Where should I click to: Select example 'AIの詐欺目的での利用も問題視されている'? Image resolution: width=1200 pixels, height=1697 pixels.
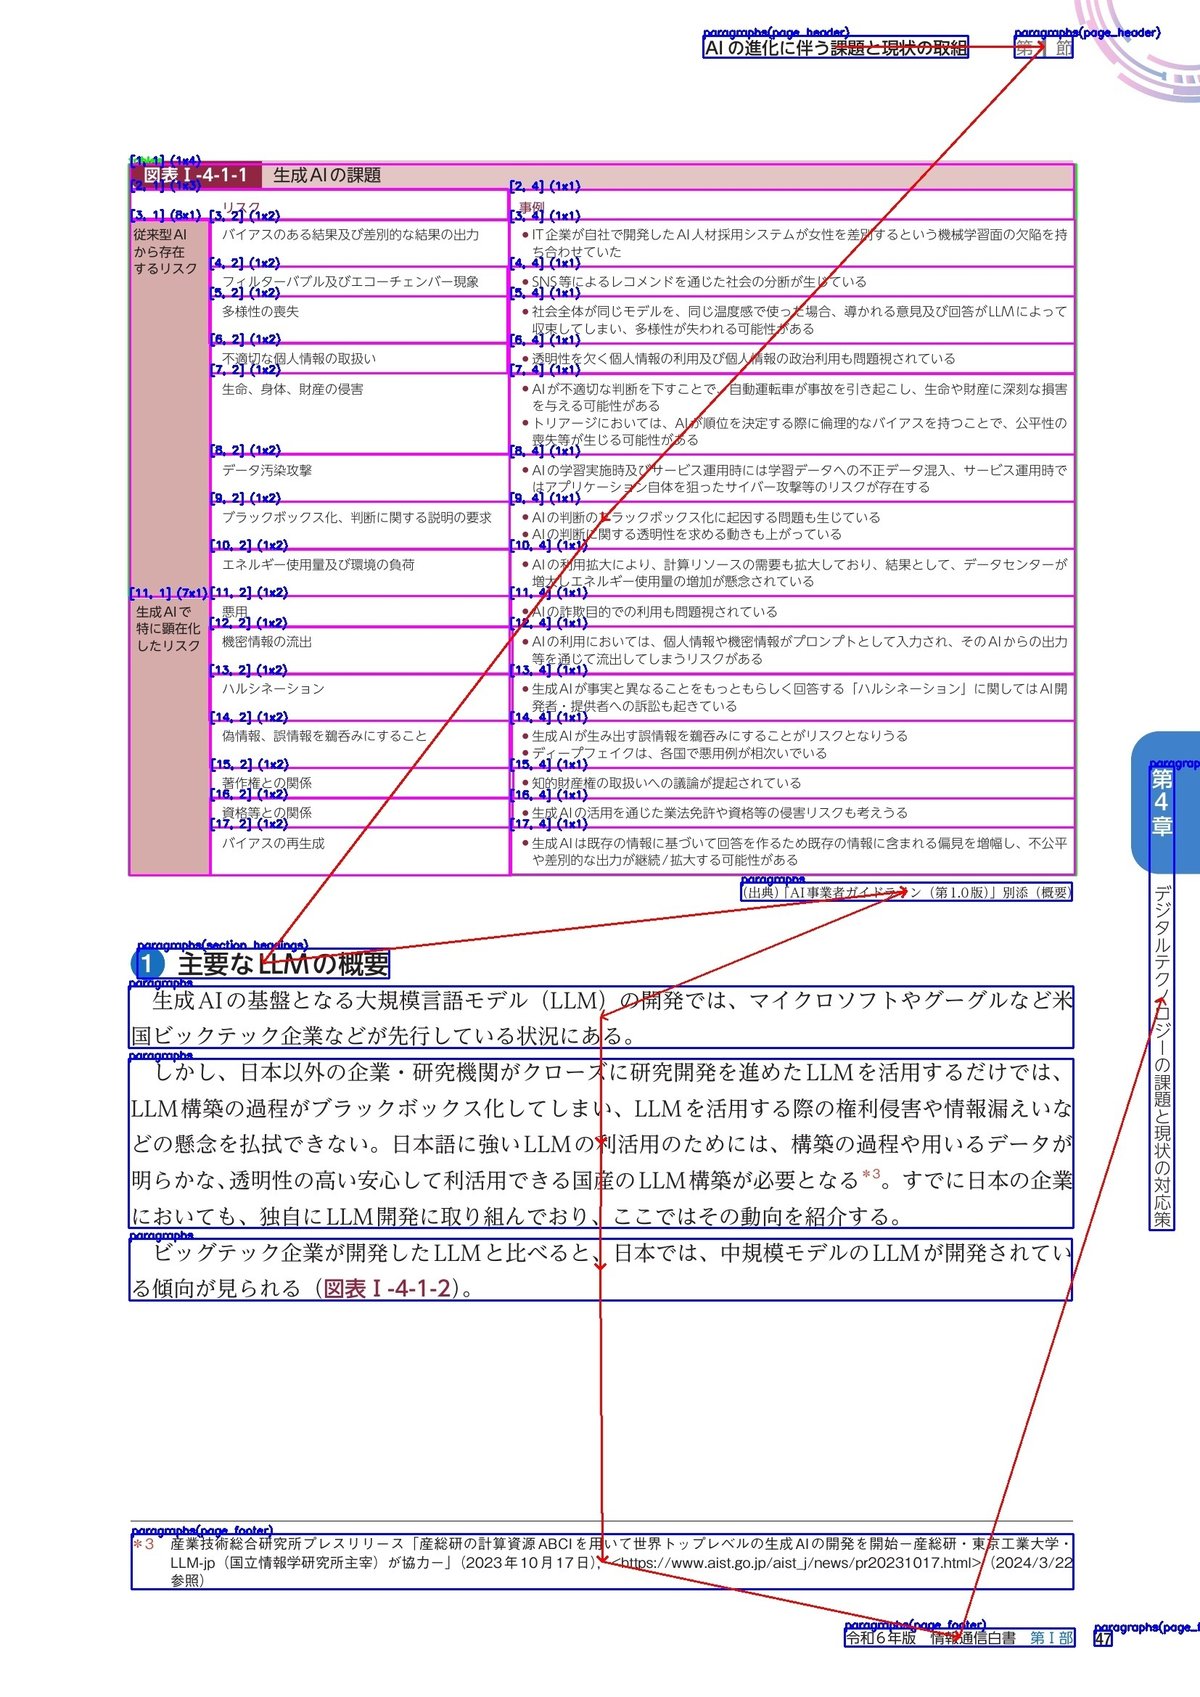coord(649,612)
